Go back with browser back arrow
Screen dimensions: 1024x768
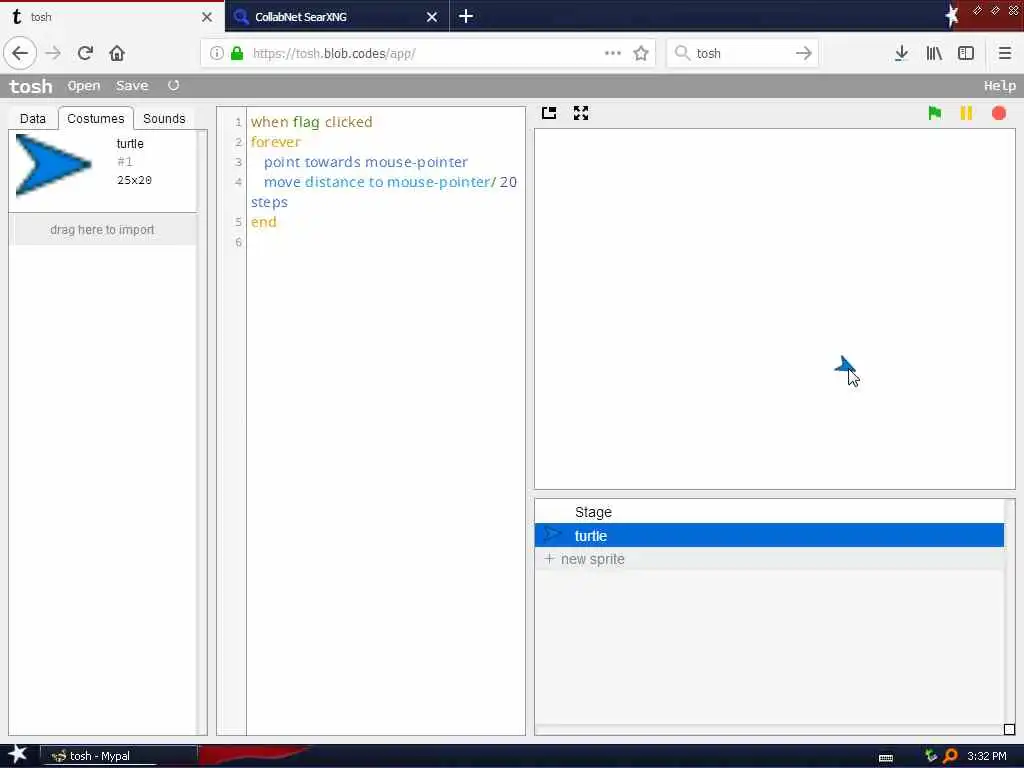(20, 53)
